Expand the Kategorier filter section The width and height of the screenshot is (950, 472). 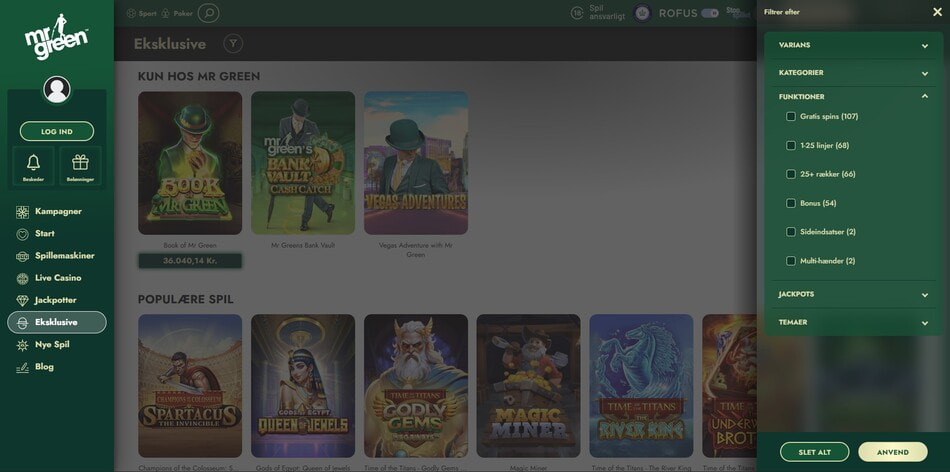tap(854, 73)
